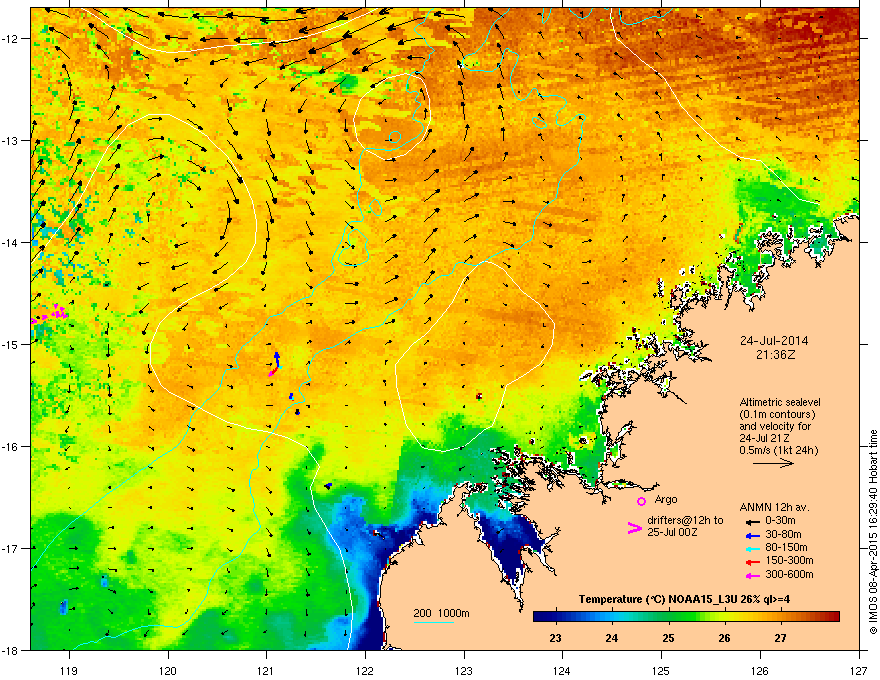Click the 21:36Z time label
880x680 pixels.
pyautogui.click(x=776, y=355)
